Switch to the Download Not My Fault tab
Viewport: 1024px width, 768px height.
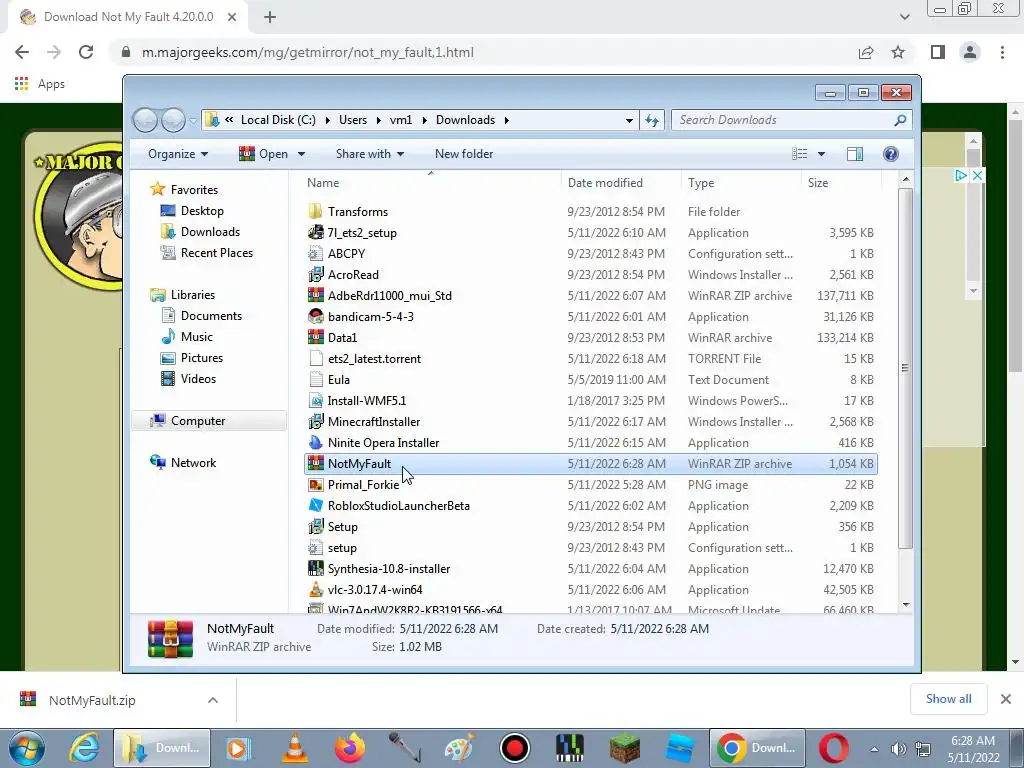point(127,17)
